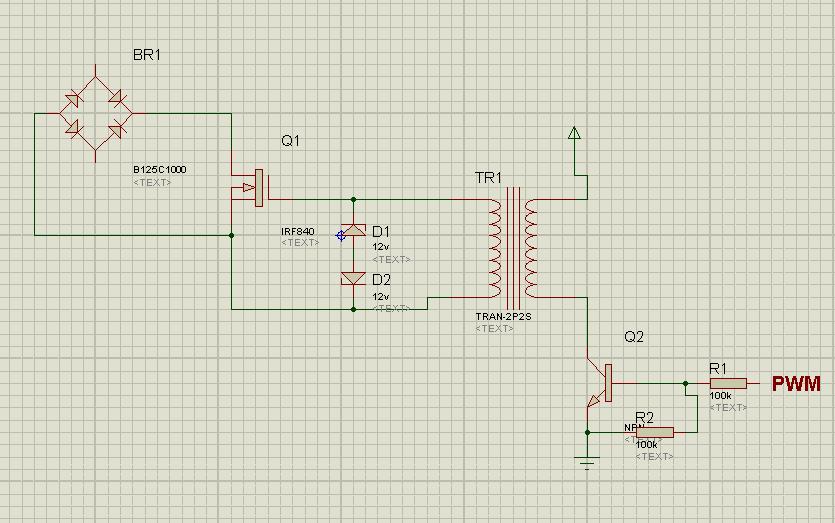This screenshot has height=523, width=835.
Task: Select the power terminal arrow above TR1
Action: pos(574,133)
